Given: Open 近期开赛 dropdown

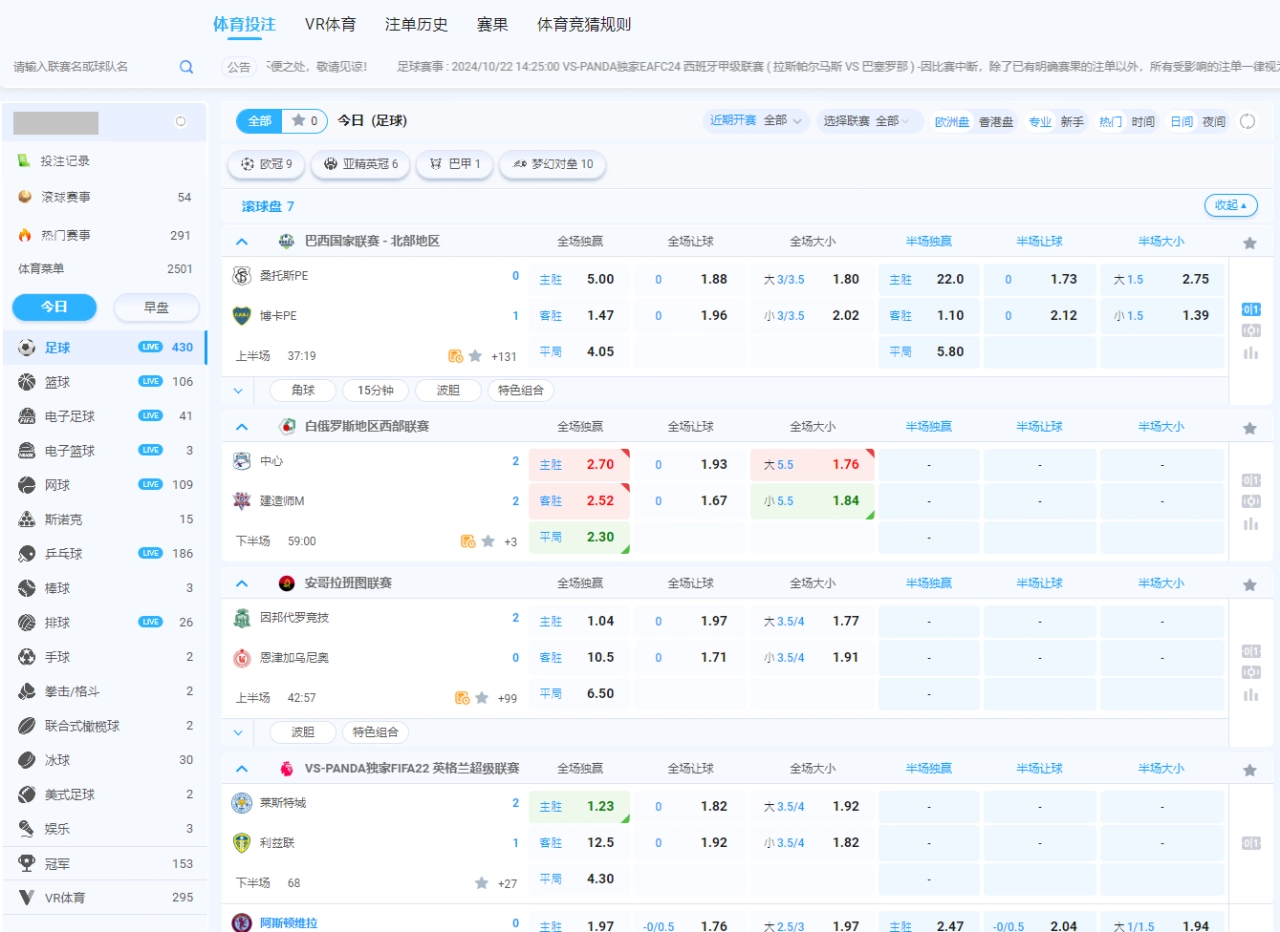Looking at the screenshot, I should point(755,121).
